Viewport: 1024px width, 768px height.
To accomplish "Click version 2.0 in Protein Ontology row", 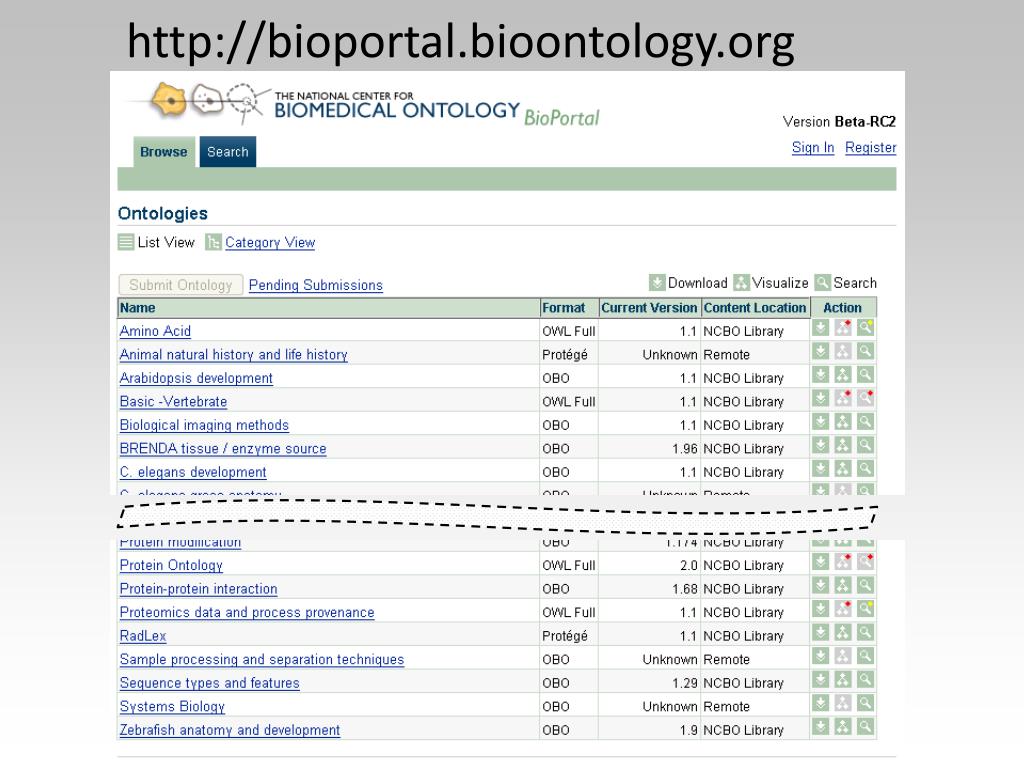I will pyautogui.click(x=689, y=566).
